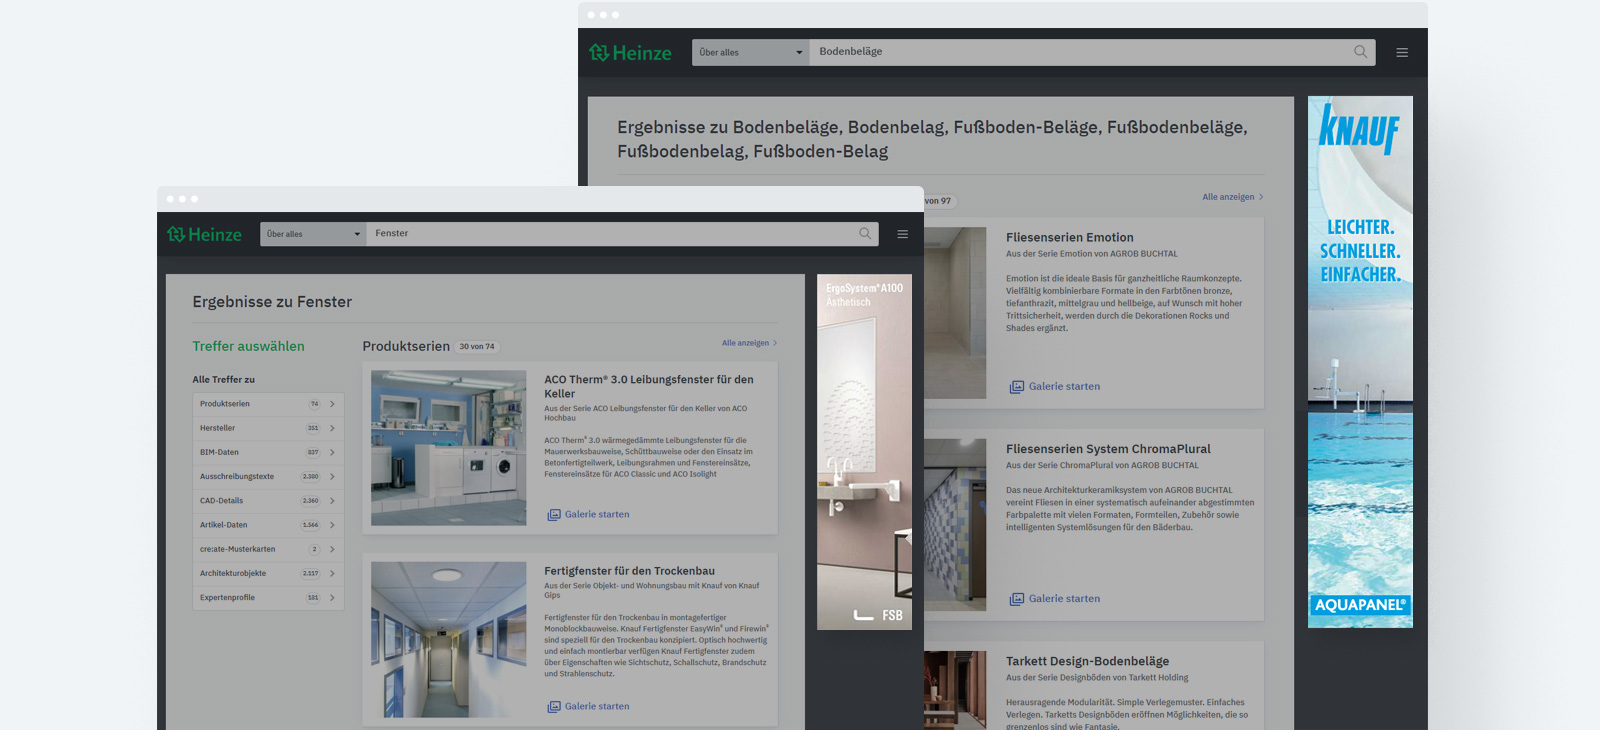The width and height of the screenshot is (1600, 730).
Task: Click the Produktserien count badge '74'
Action: (314, 404)
